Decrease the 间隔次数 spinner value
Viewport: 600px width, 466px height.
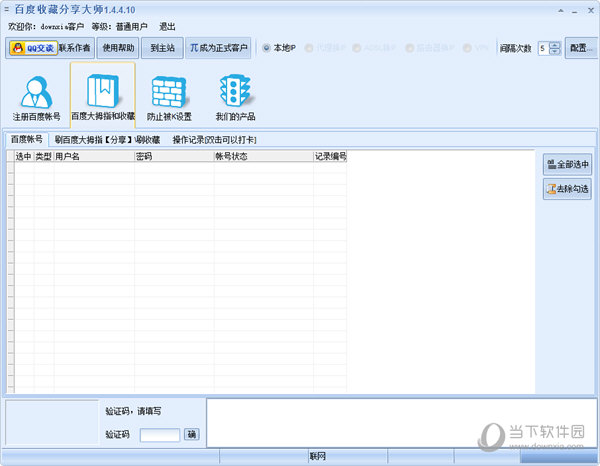pyautogui.click(x=555, y=52)
